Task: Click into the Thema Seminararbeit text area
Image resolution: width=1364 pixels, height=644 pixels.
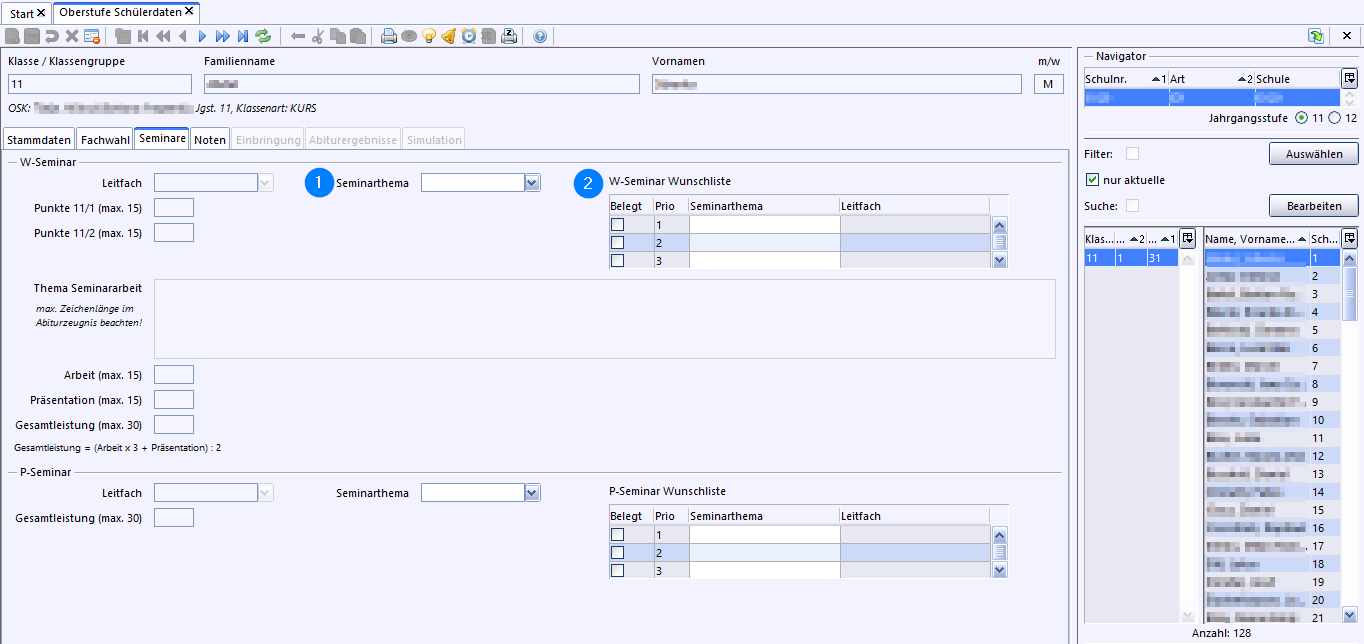Action: [x=605, y=318]
